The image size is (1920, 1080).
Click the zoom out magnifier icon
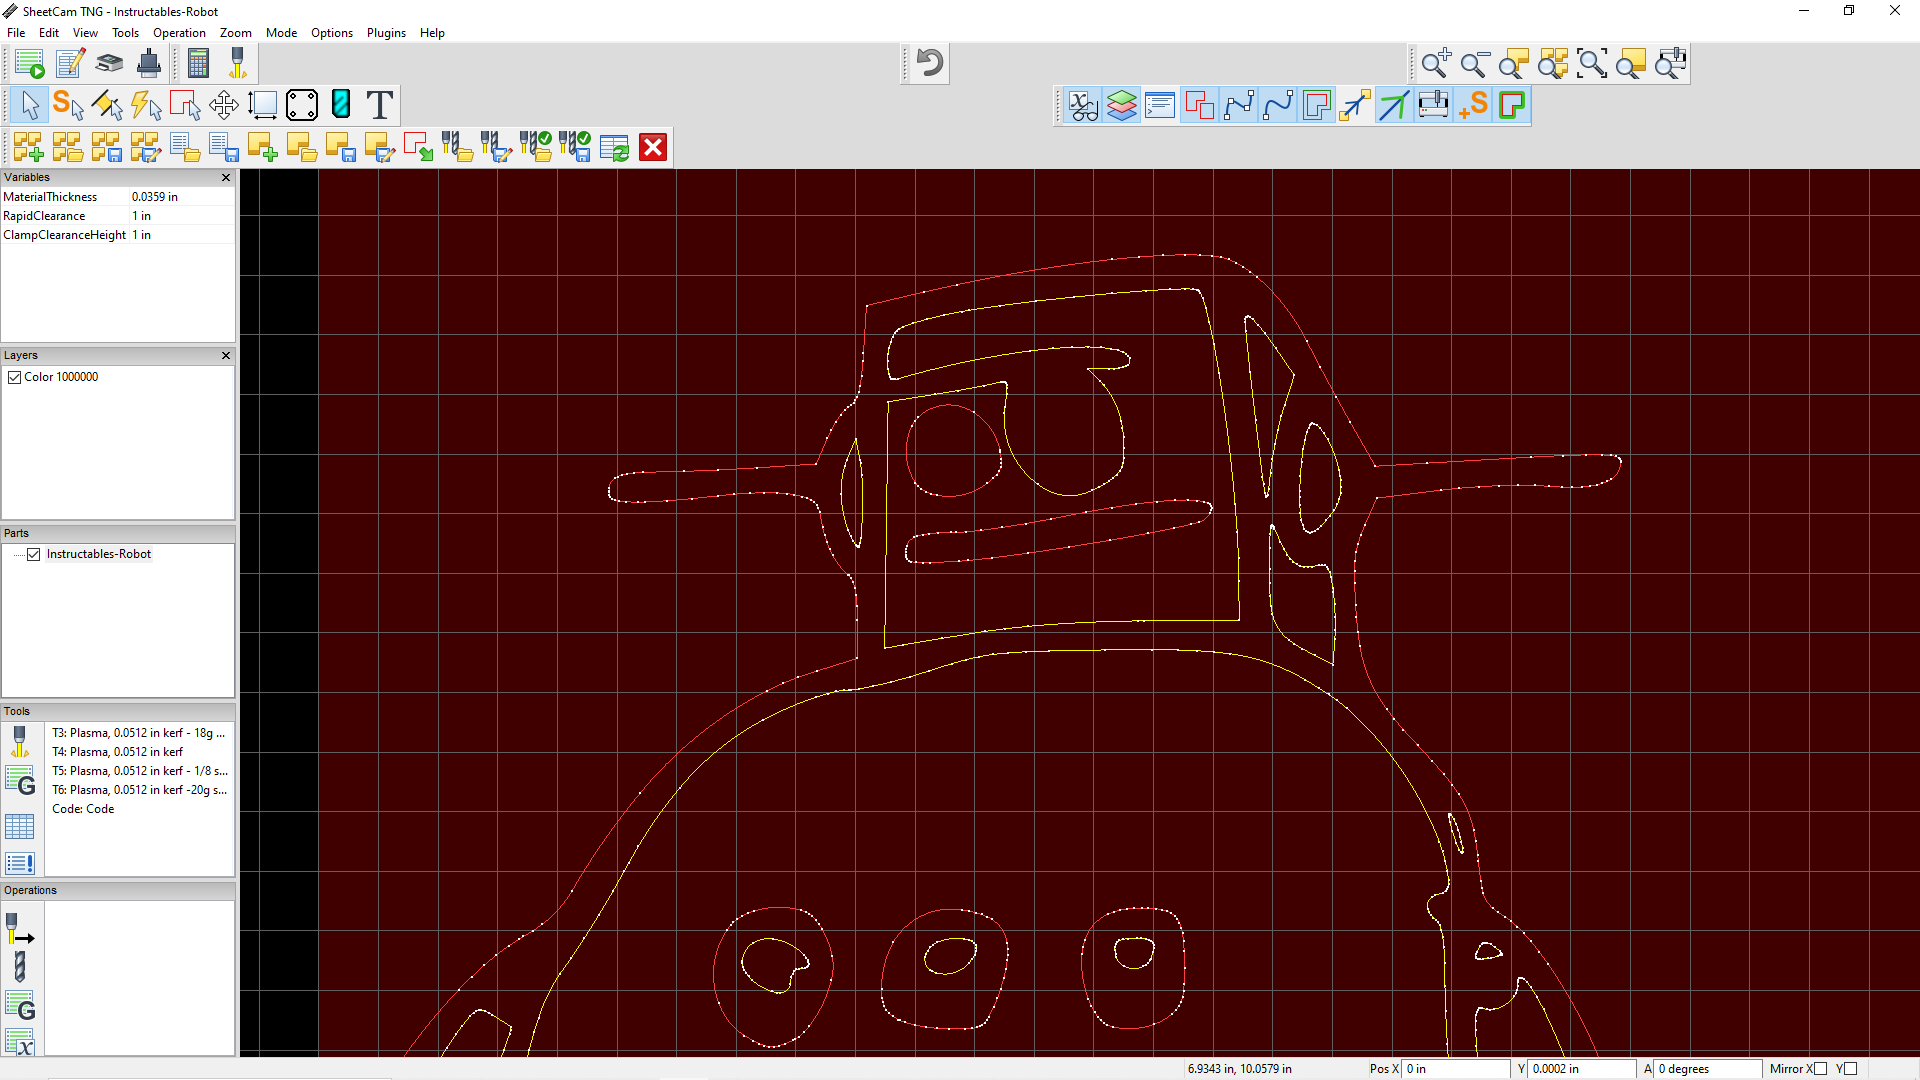[x=1474, y=64]
